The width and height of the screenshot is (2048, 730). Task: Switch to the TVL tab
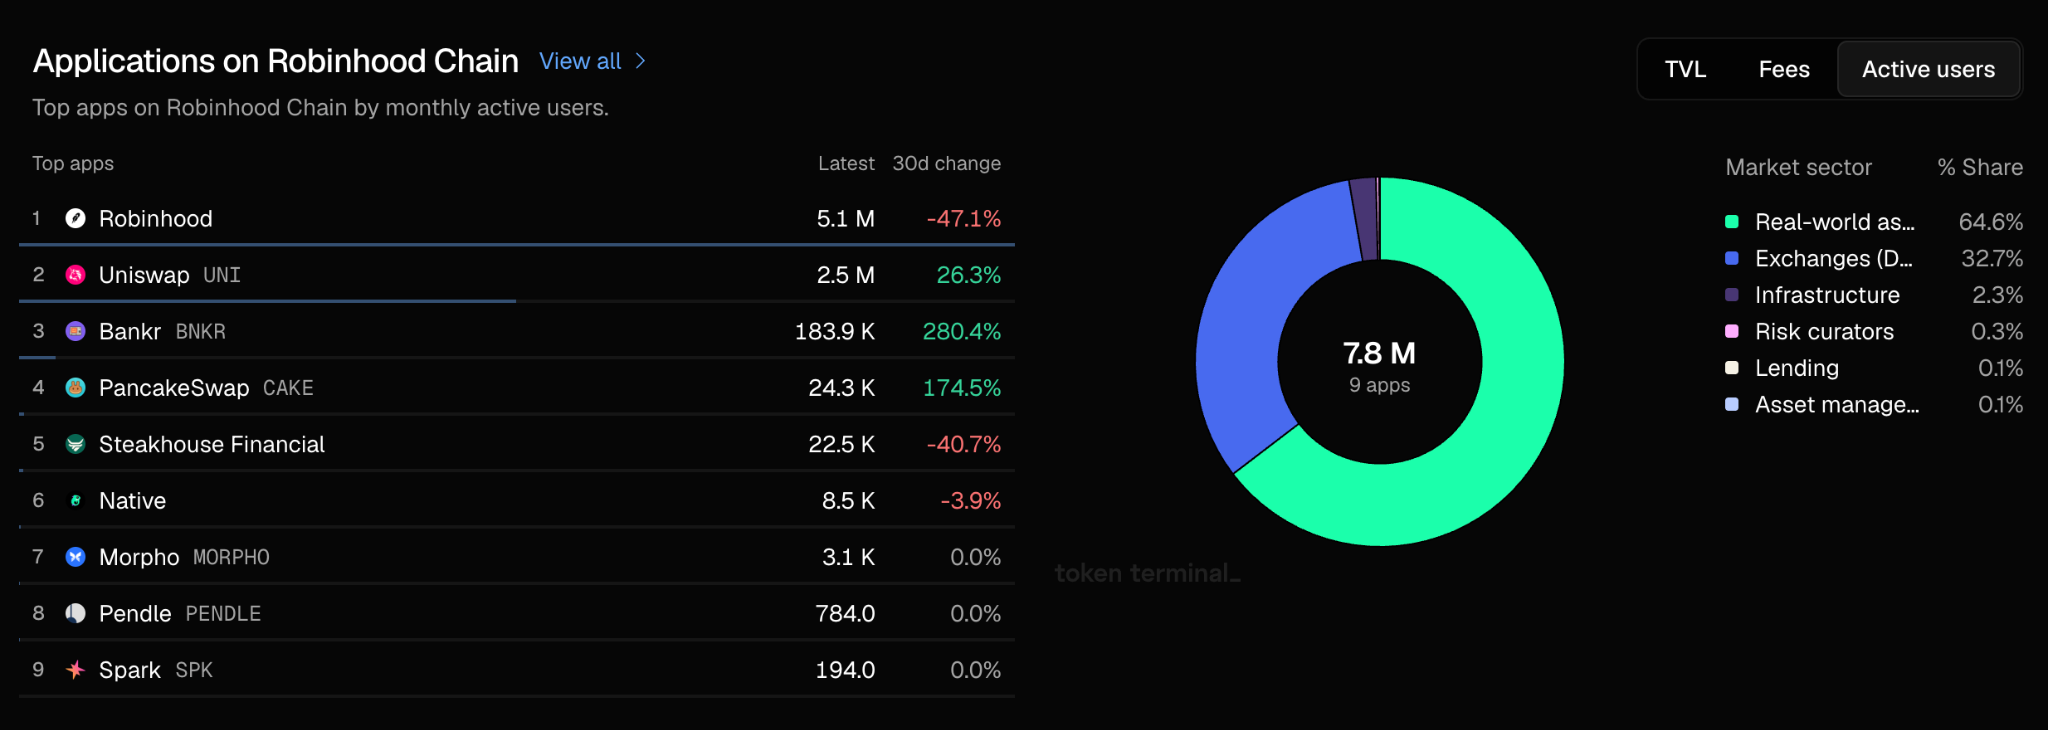[x=1685, y=69]
